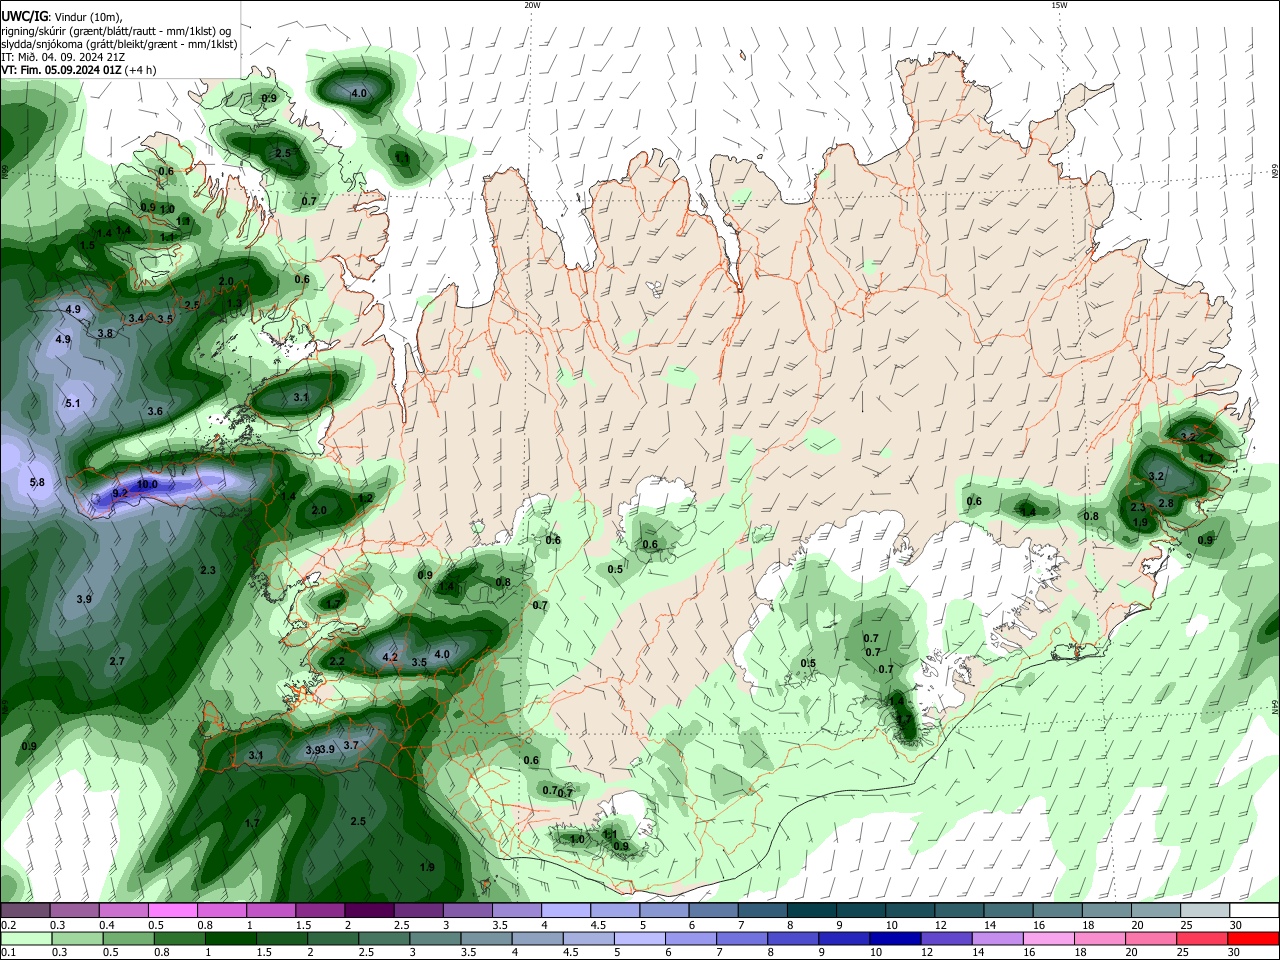
Task: Pick the white upper legend swatch starting at 30
Action: coord(1255,911)
